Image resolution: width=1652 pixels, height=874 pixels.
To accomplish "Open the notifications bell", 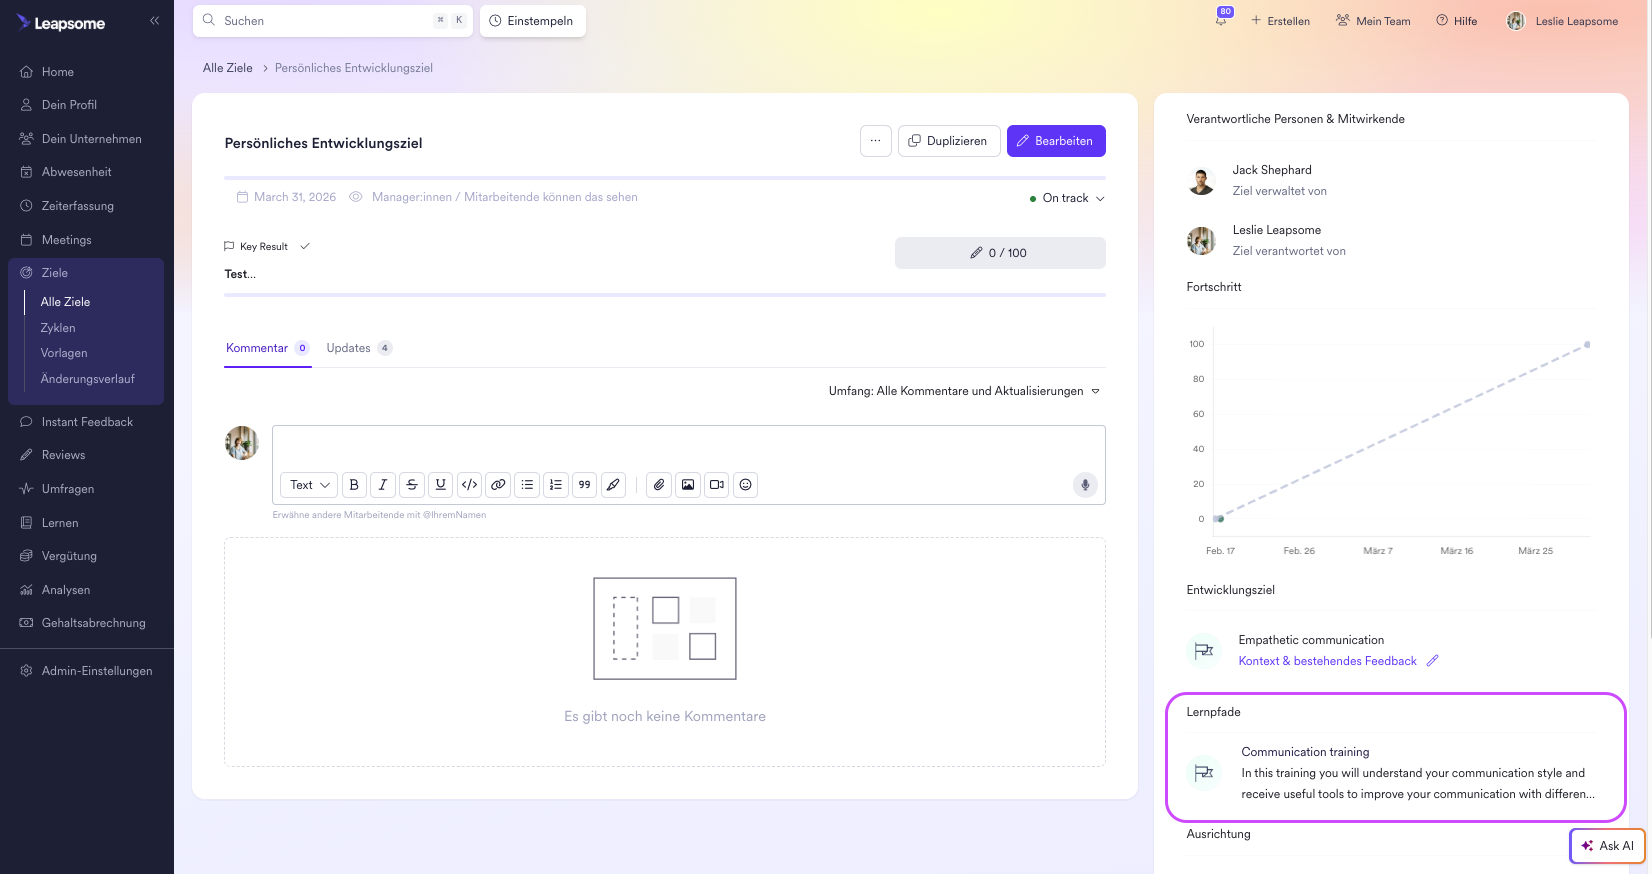I will [1221, 20].
